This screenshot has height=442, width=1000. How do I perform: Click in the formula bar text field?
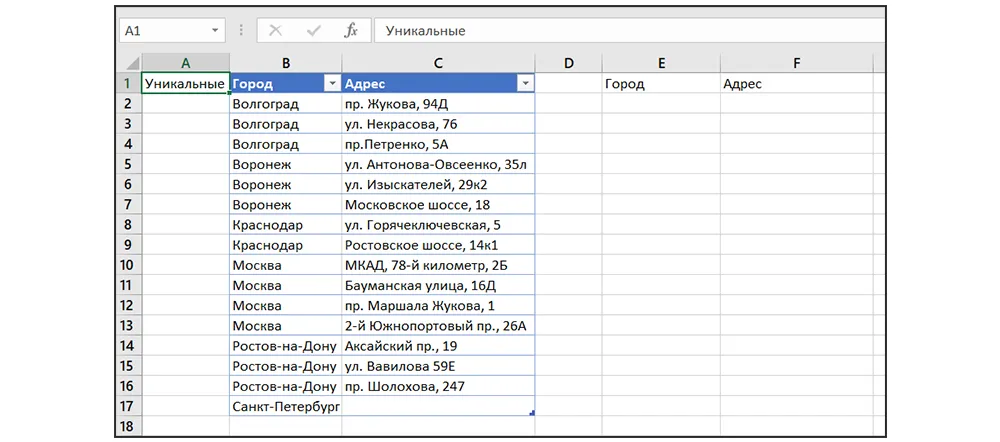620,31
